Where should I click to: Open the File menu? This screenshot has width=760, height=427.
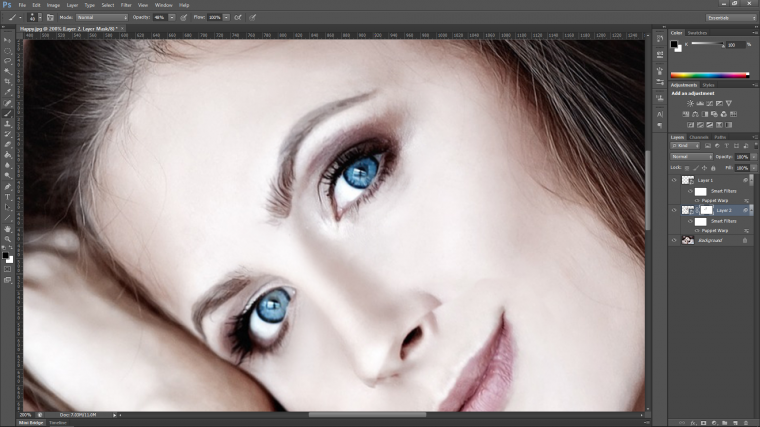pyautogui.click(x=22, y=5)
